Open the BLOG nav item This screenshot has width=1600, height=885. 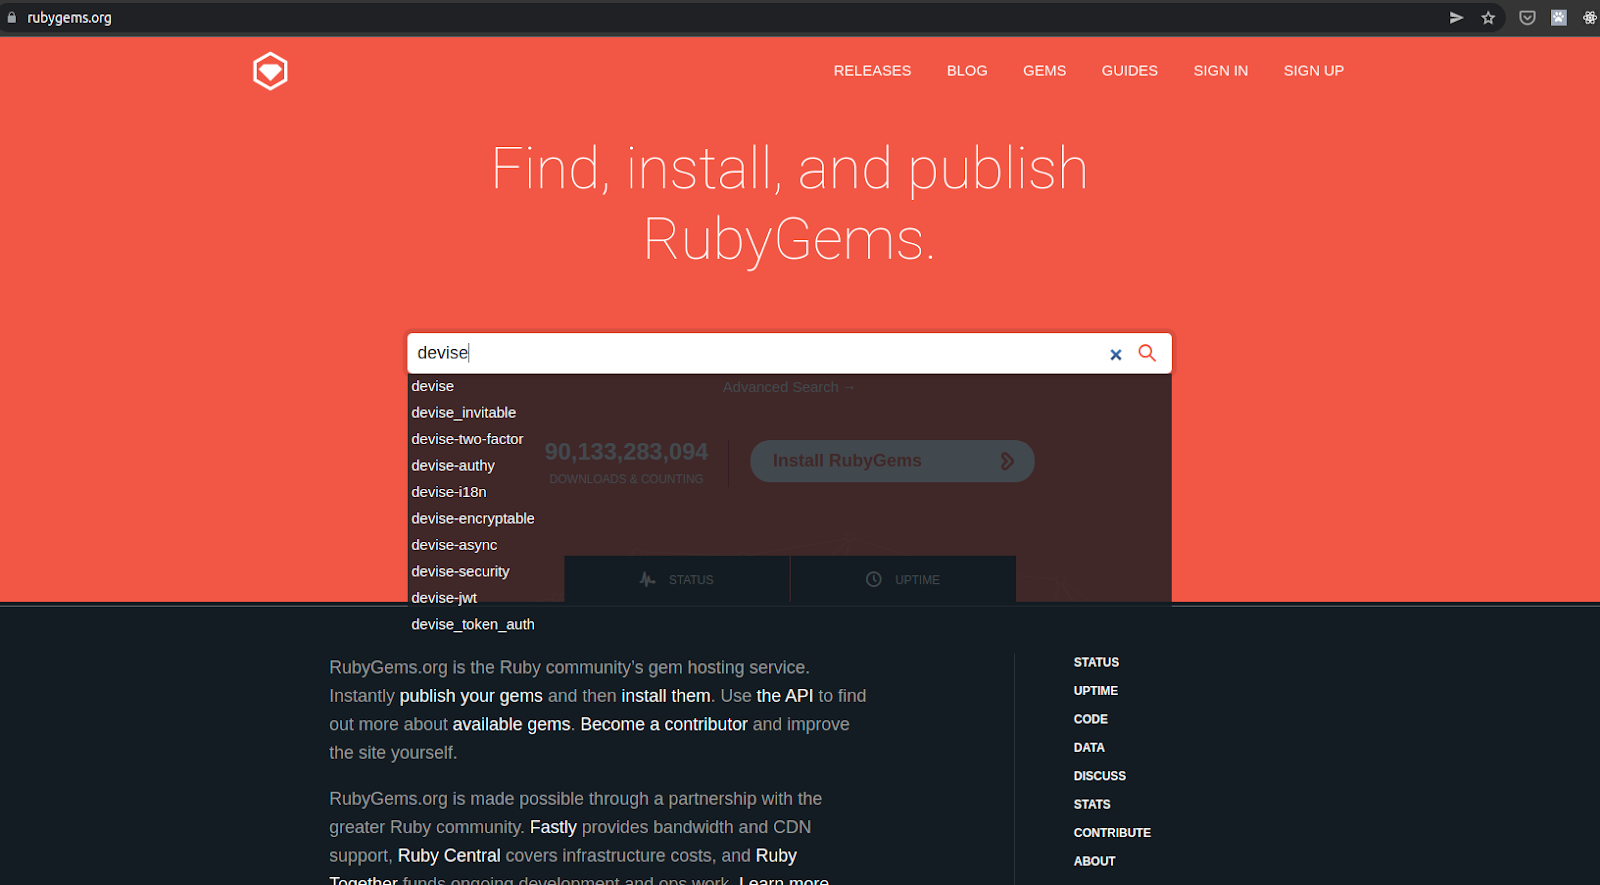click(x=967, y=71)
